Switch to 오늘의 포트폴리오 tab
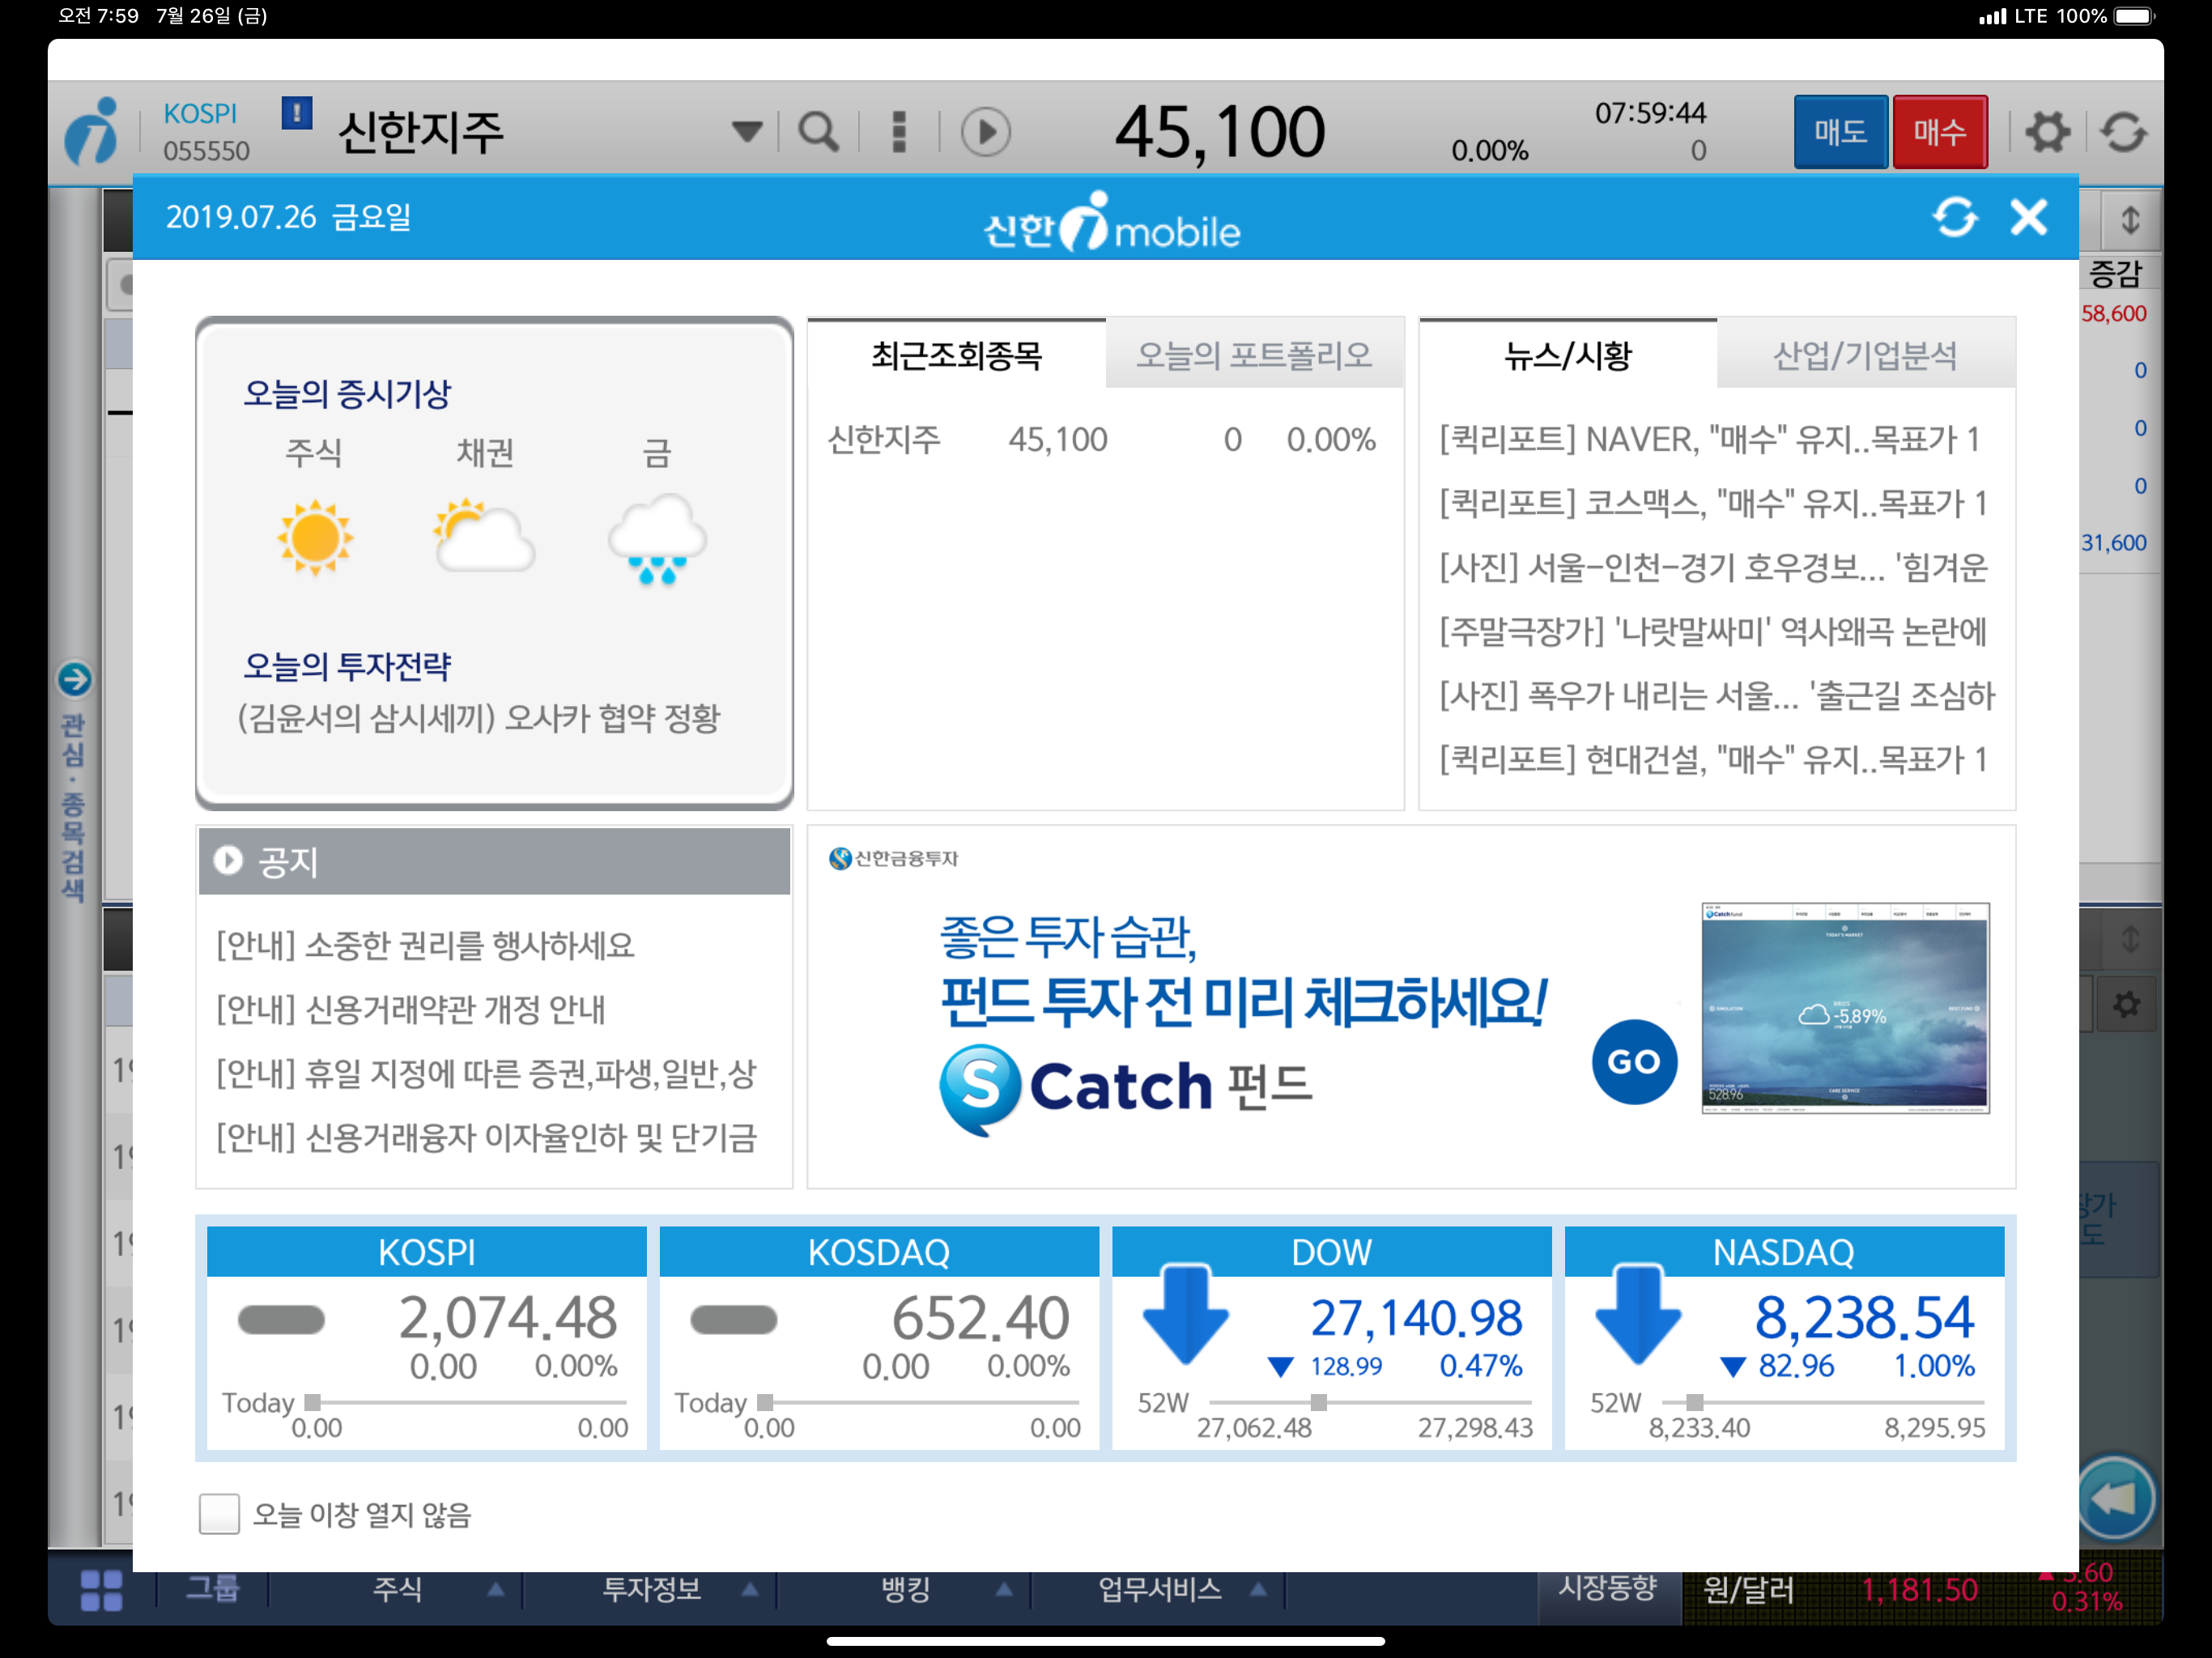This screenshot has width=2212, height=1658. point(1254,355)
